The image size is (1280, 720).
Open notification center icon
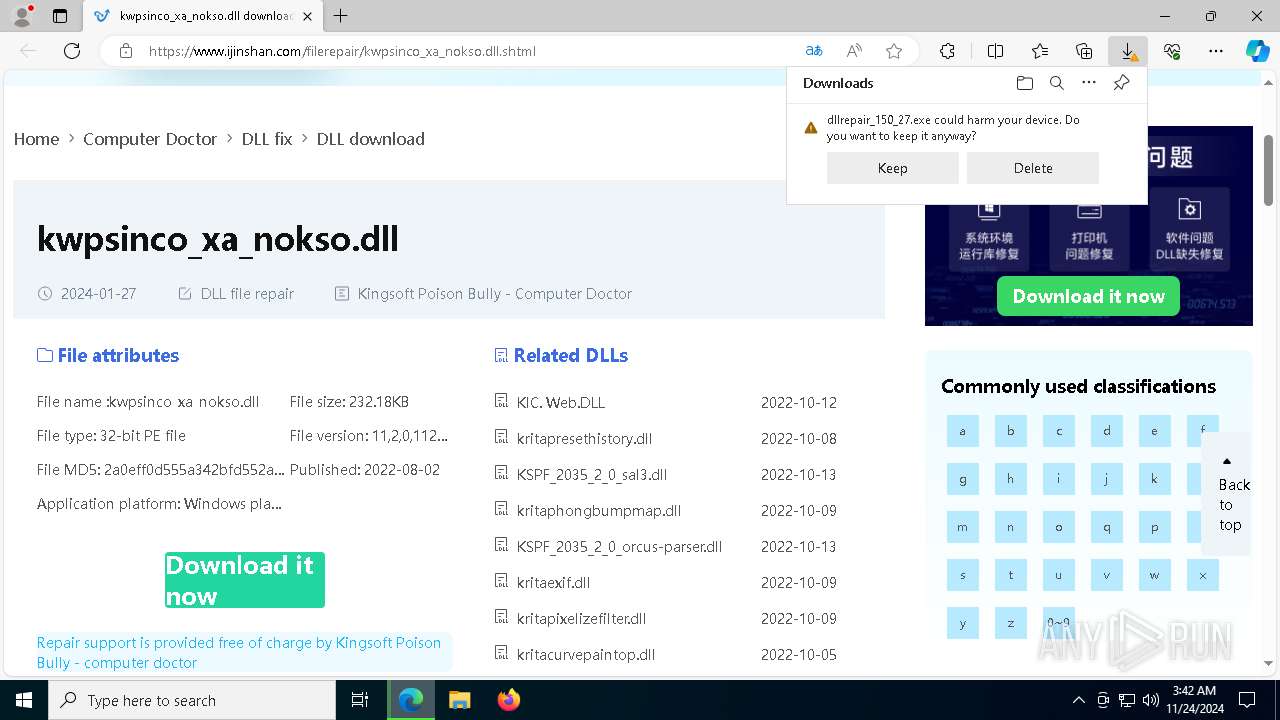tap(1247, 700)
